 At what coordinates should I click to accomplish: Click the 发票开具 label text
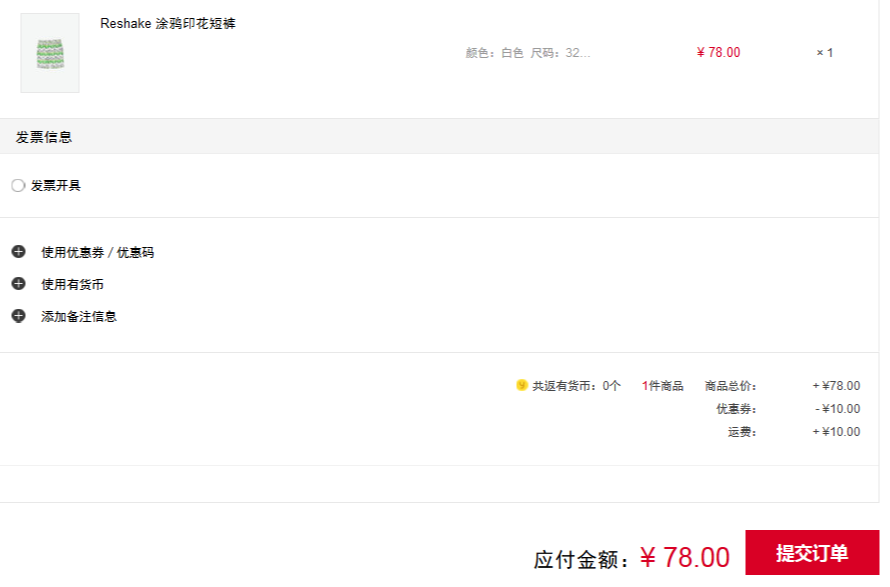[56, 186]
